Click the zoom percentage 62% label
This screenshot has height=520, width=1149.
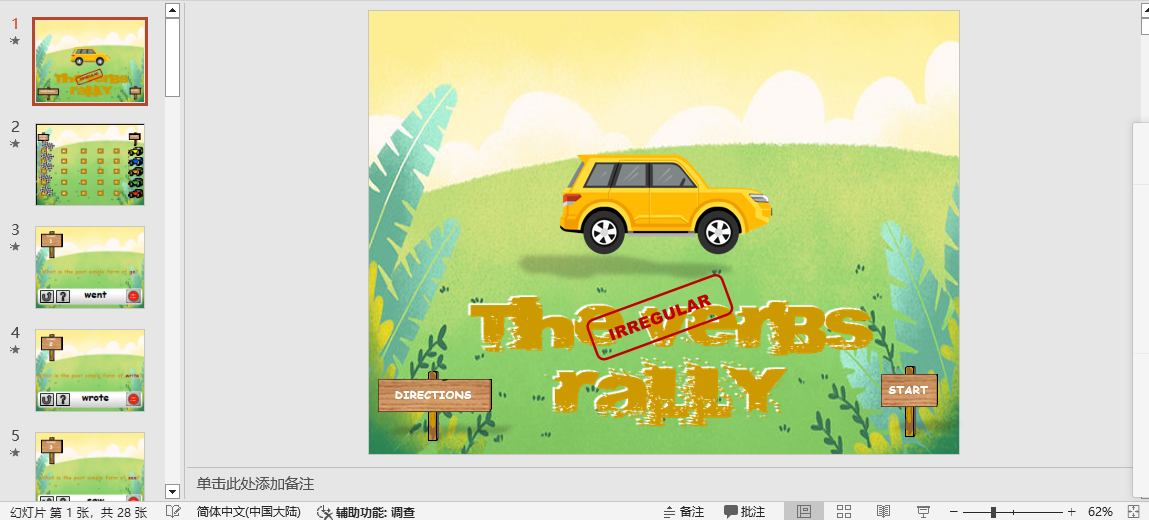[1100, 512]
